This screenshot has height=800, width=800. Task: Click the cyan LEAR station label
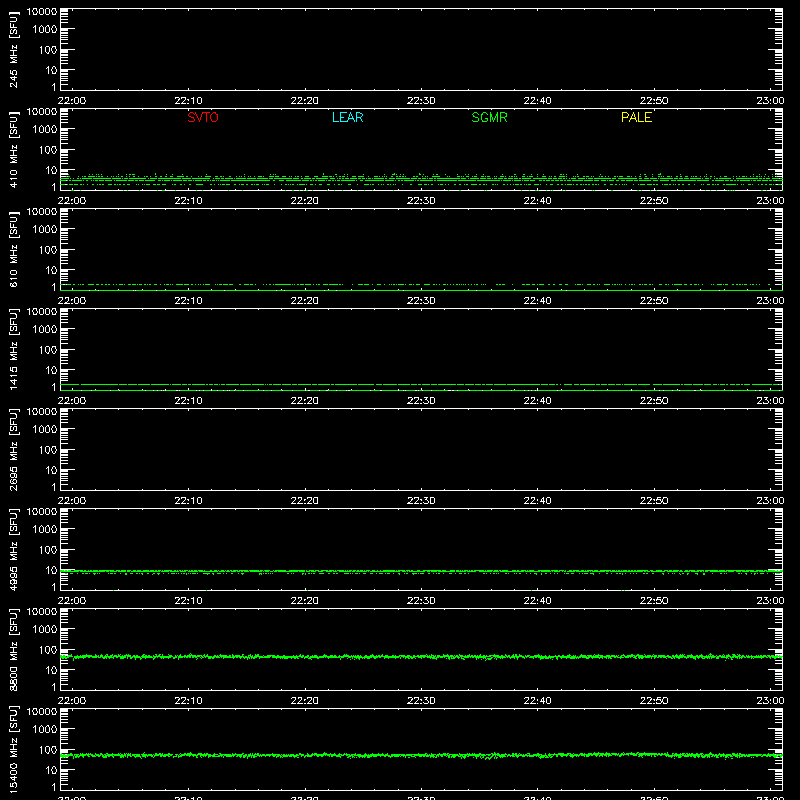[347, 117]
